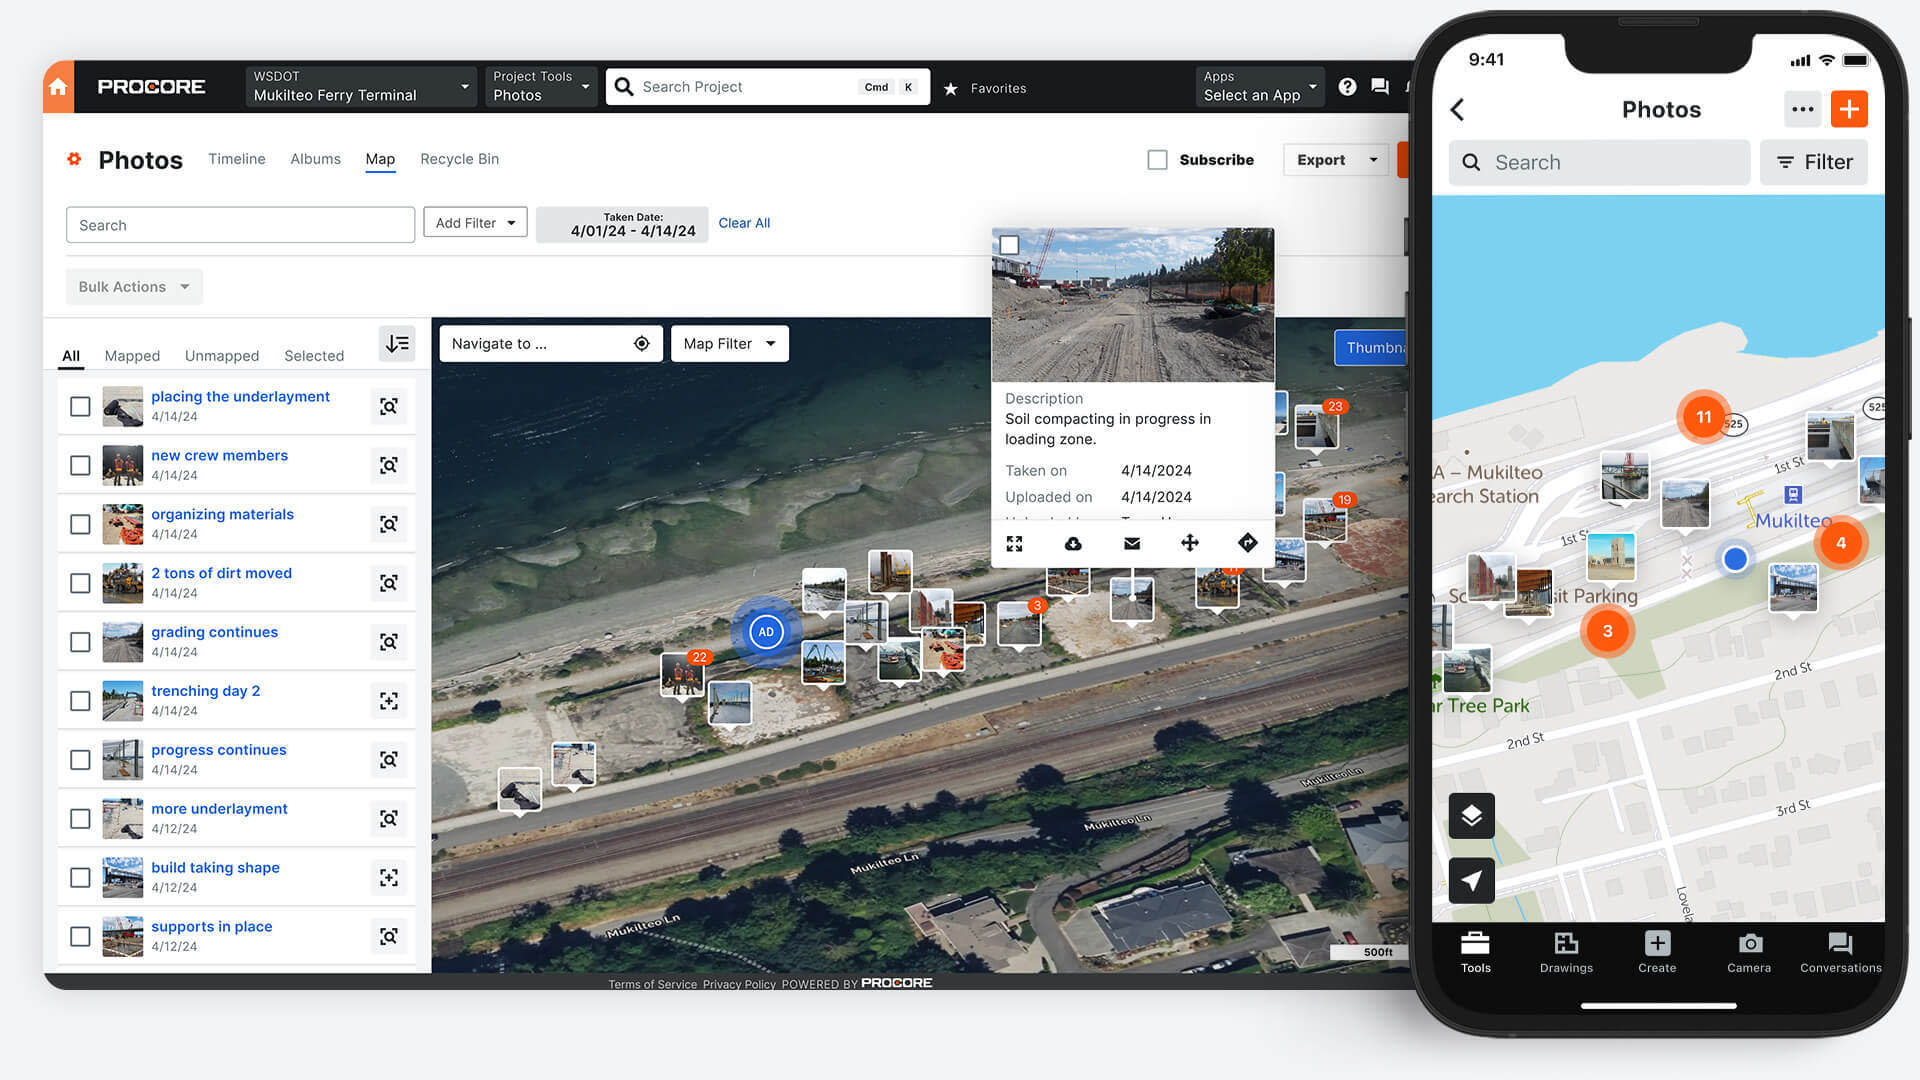This screenshot has width=1920, height=1080.
Task: Switch to the Albums tab
Action: [314, 158]
